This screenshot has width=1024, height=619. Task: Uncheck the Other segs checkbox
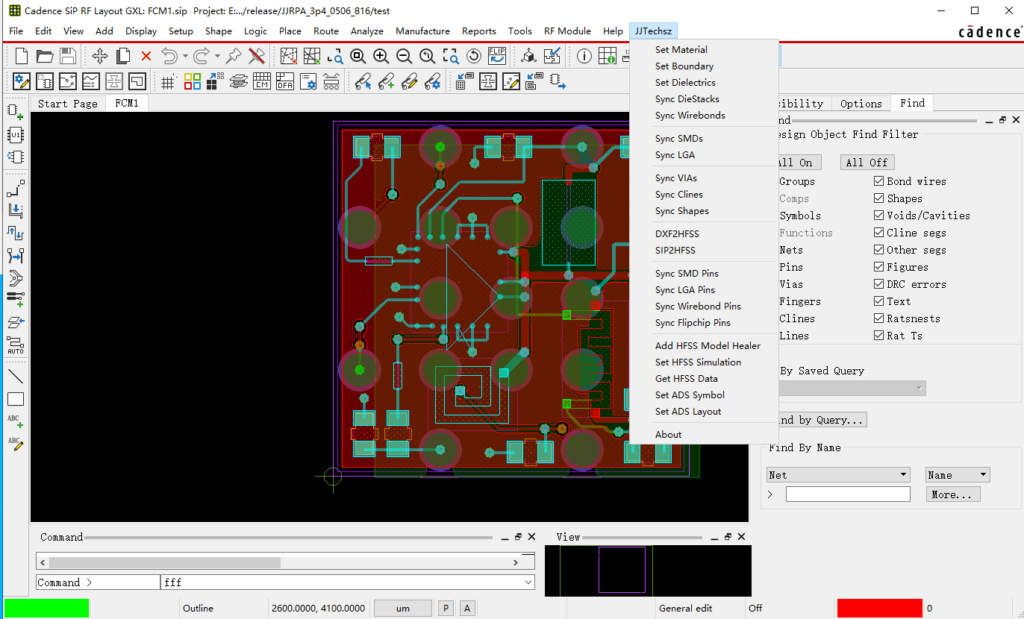pyautogui.click(x=879, y=249)
